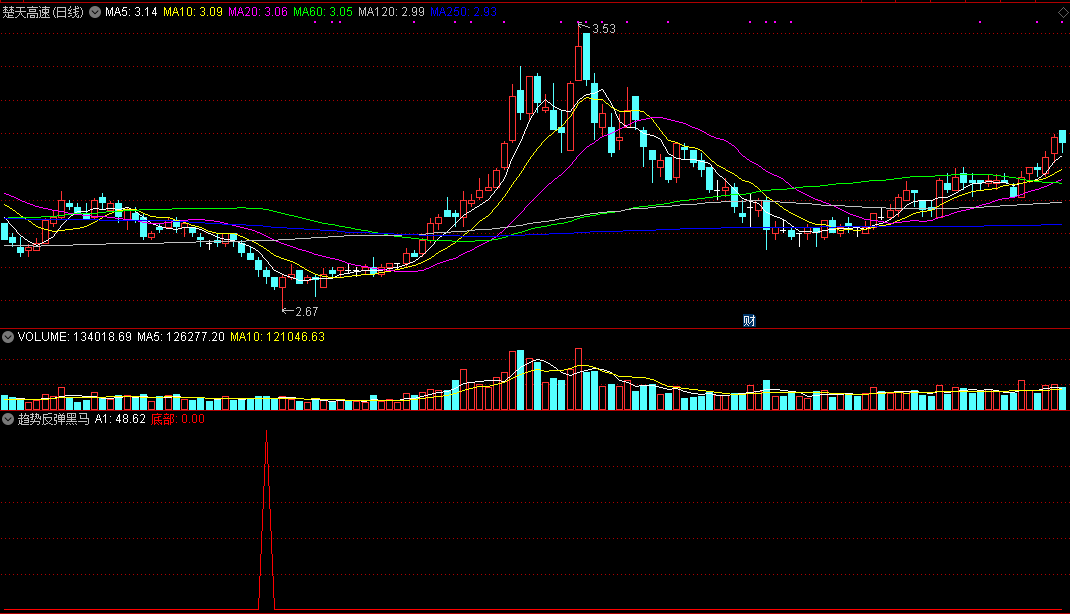Screen dimensions: 1070x614
Task: Click the 楚天高速(日线) chart title
Action: point(43,12)
